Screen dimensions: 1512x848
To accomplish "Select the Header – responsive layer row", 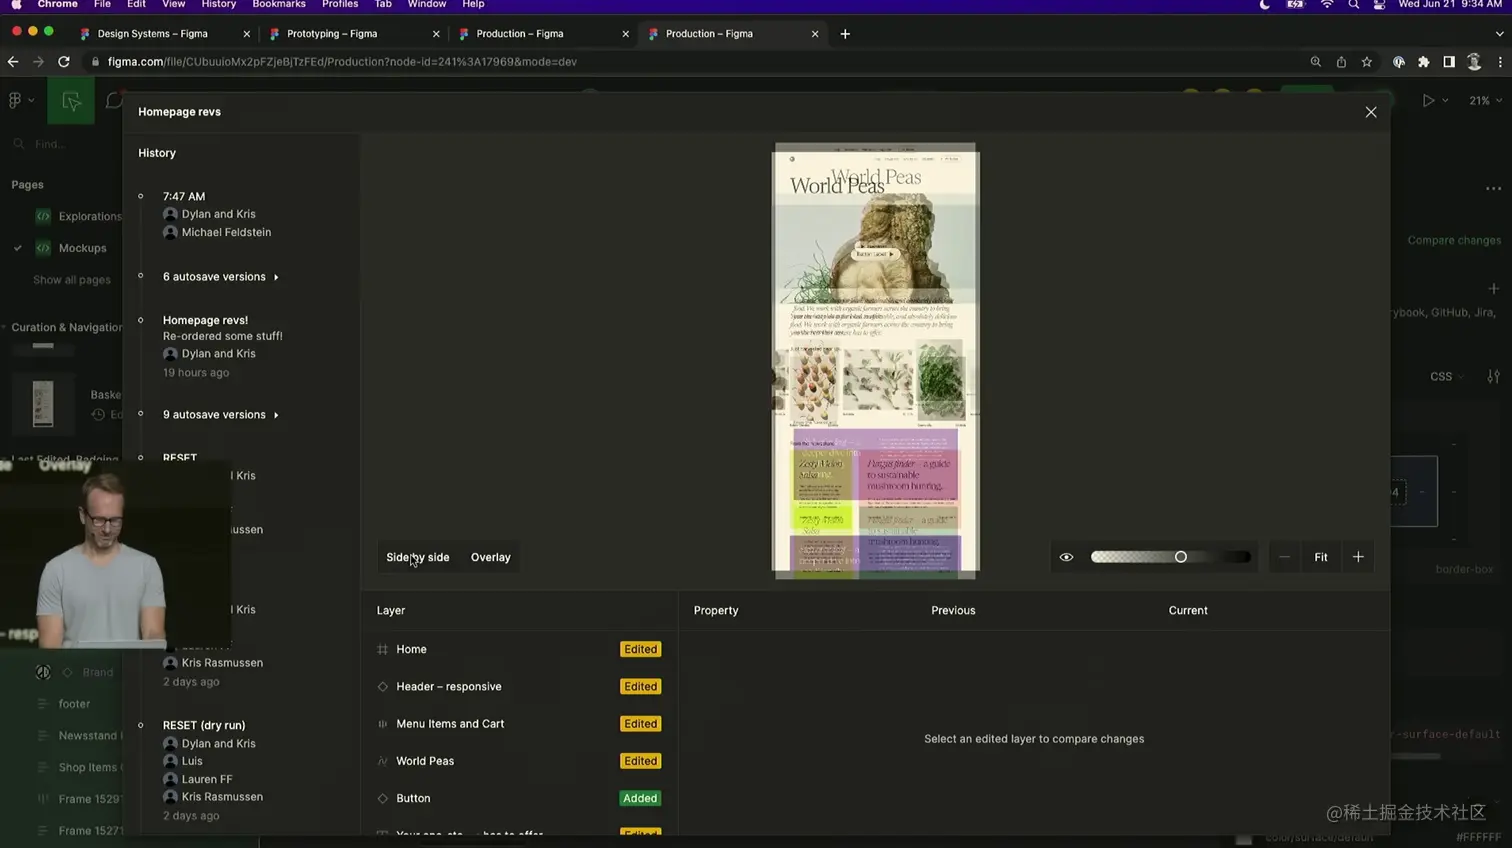I will coord(519,686).
